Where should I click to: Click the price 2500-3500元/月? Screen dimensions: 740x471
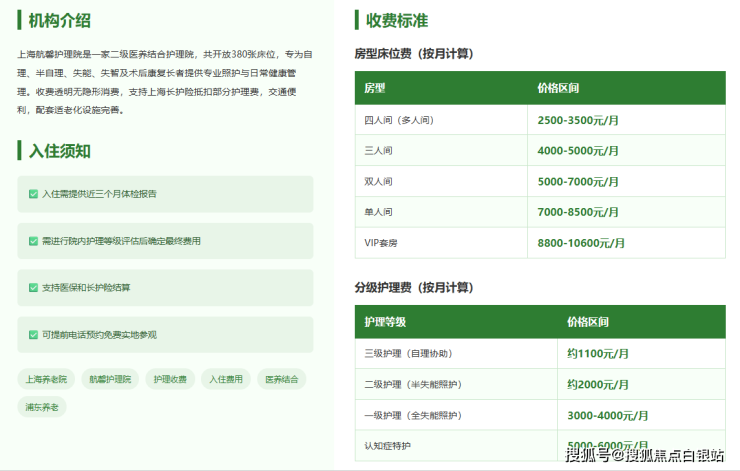(578, 120)
